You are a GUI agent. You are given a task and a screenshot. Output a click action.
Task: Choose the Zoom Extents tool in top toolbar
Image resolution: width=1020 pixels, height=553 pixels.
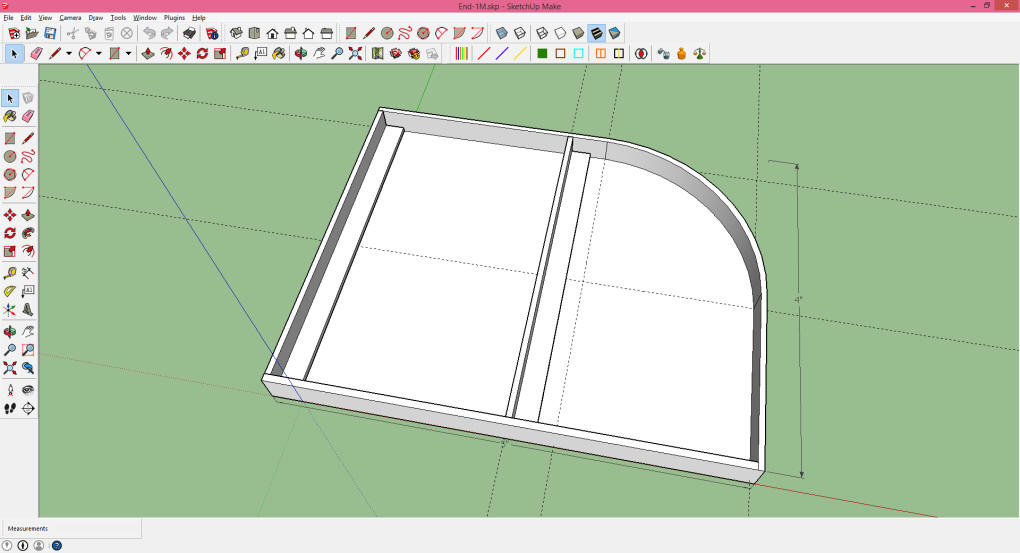(x=355, y=53)
